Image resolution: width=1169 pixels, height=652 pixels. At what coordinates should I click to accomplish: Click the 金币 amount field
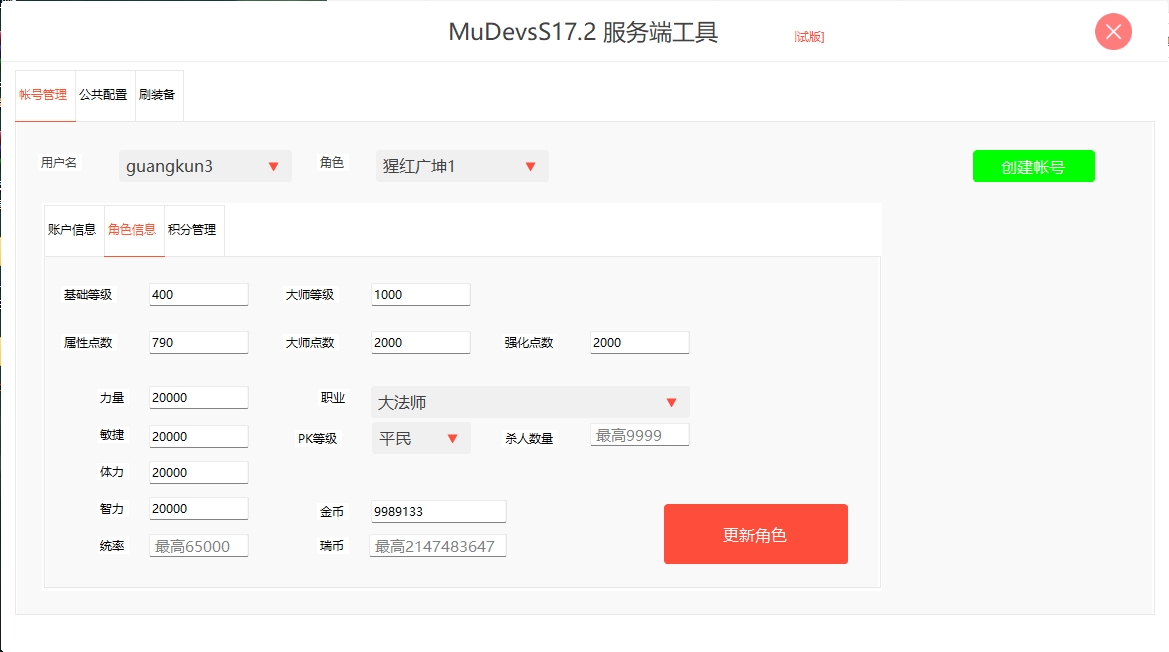point(438,511)
